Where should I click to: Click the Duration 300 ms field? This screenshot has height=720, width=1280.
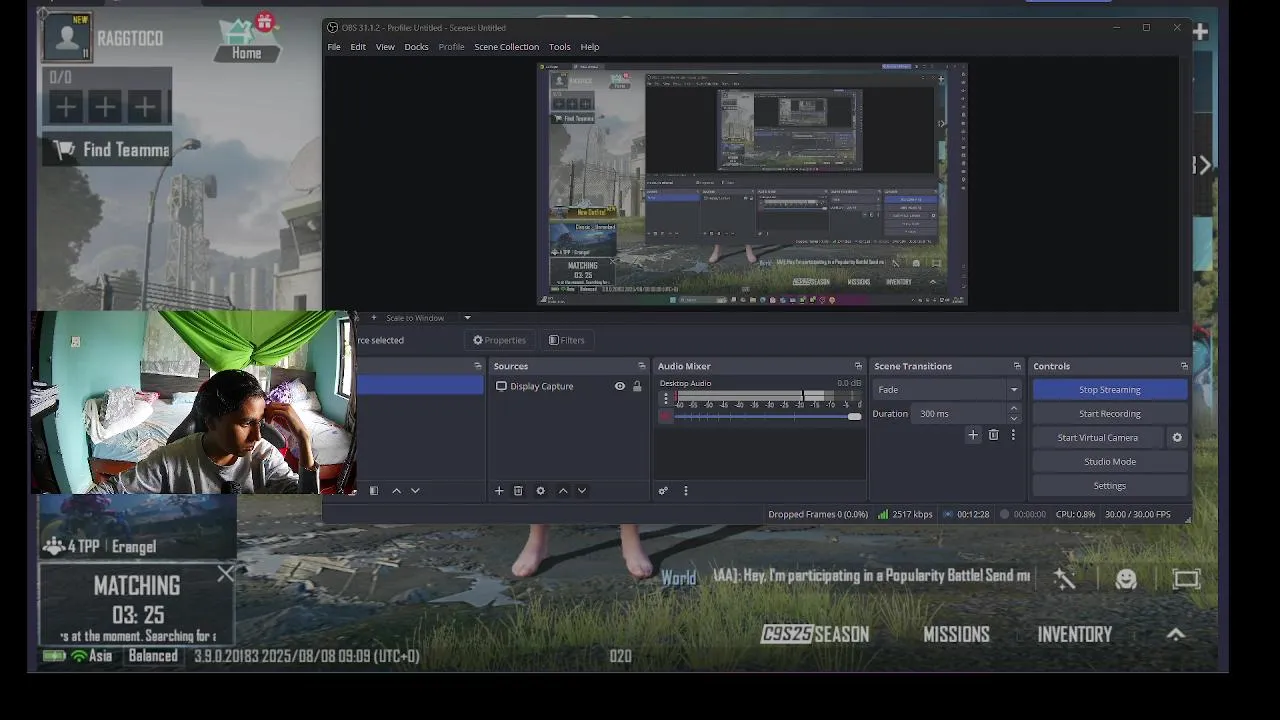coord(959,414)
